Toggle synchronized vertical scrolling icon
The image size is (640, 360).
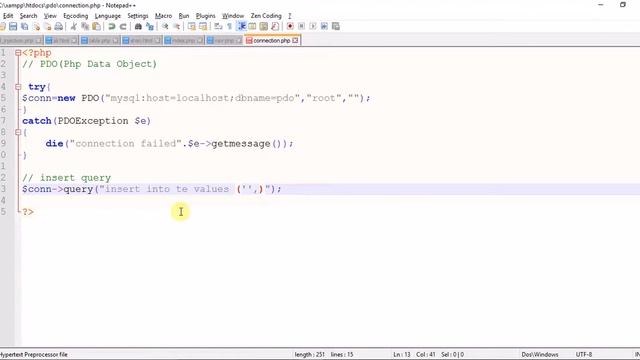point(191,27)
